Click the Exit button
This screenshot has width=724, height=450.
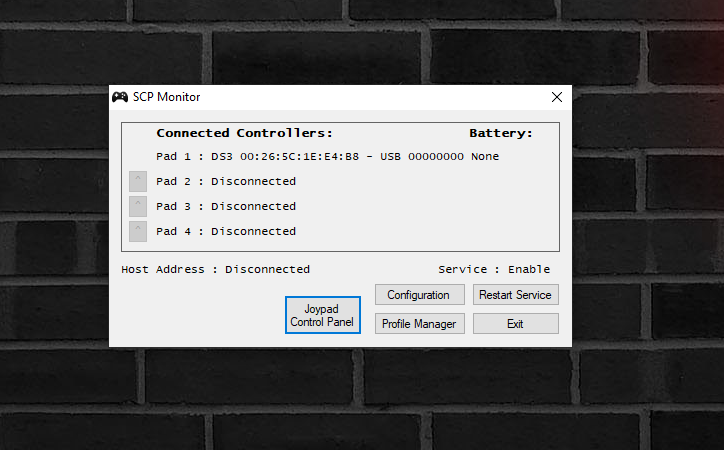(x=515, y=324)
